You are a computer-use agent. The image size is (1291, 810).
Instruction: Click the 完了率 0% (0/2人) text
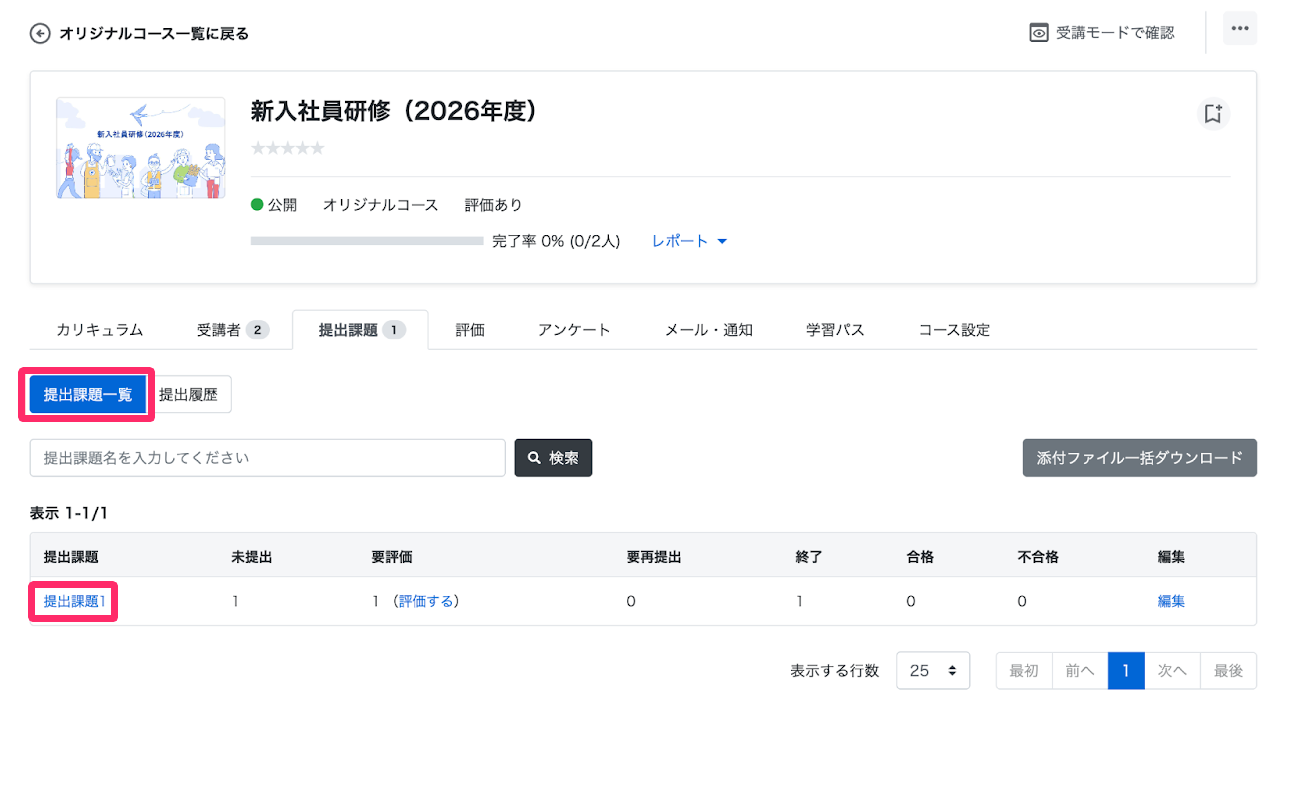coord(556,241)
